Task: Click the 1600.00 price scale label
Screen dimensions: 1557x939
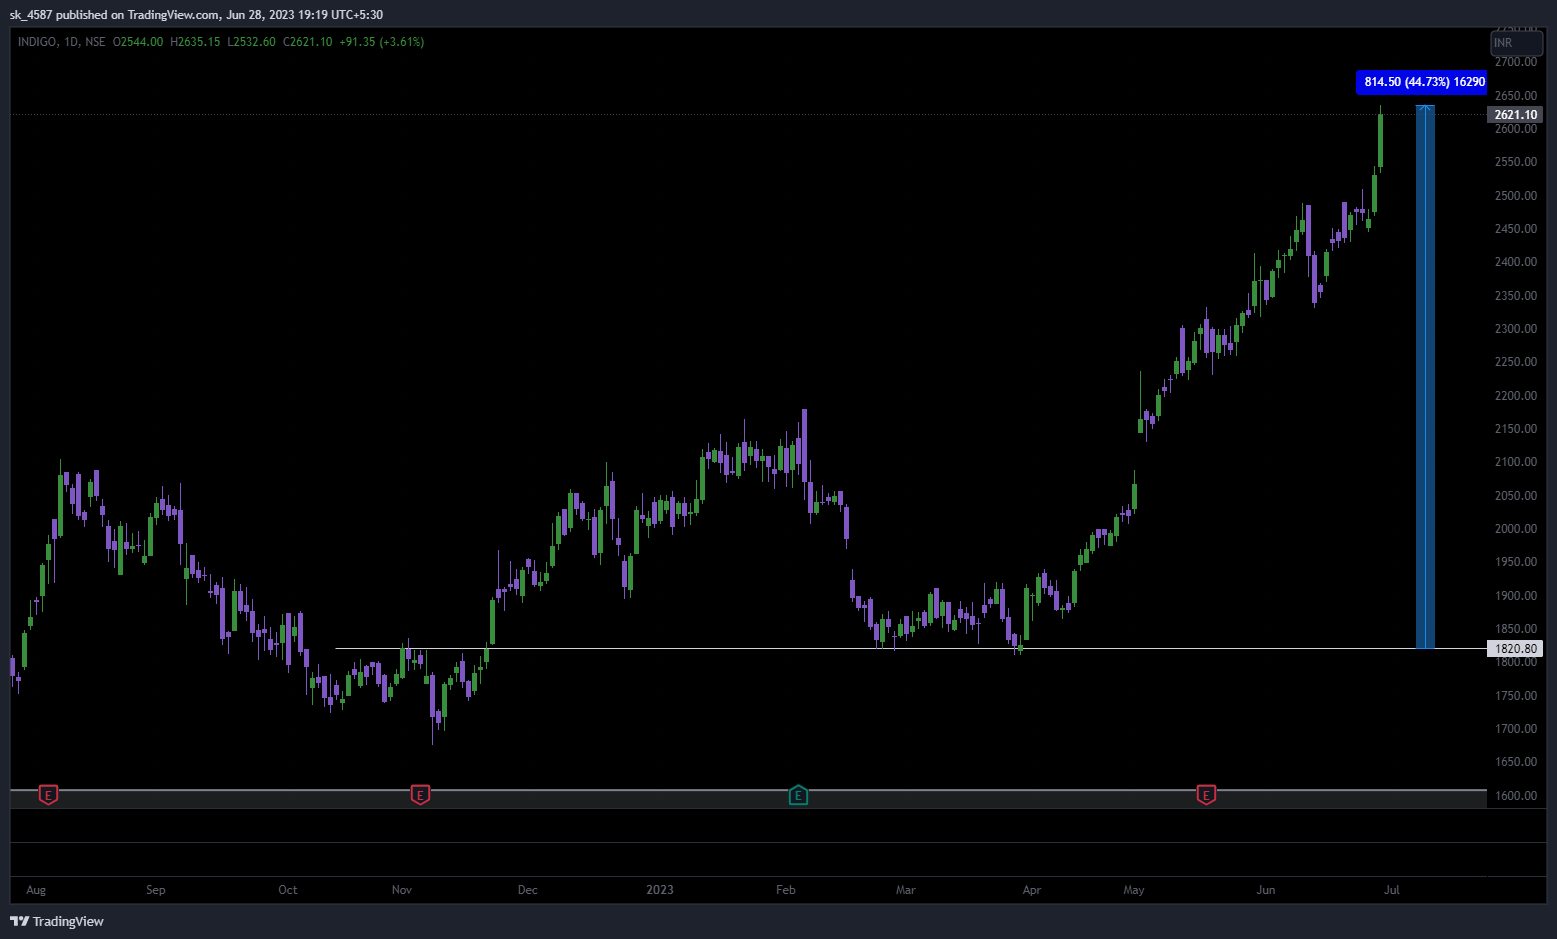Action: point(1516,796)
